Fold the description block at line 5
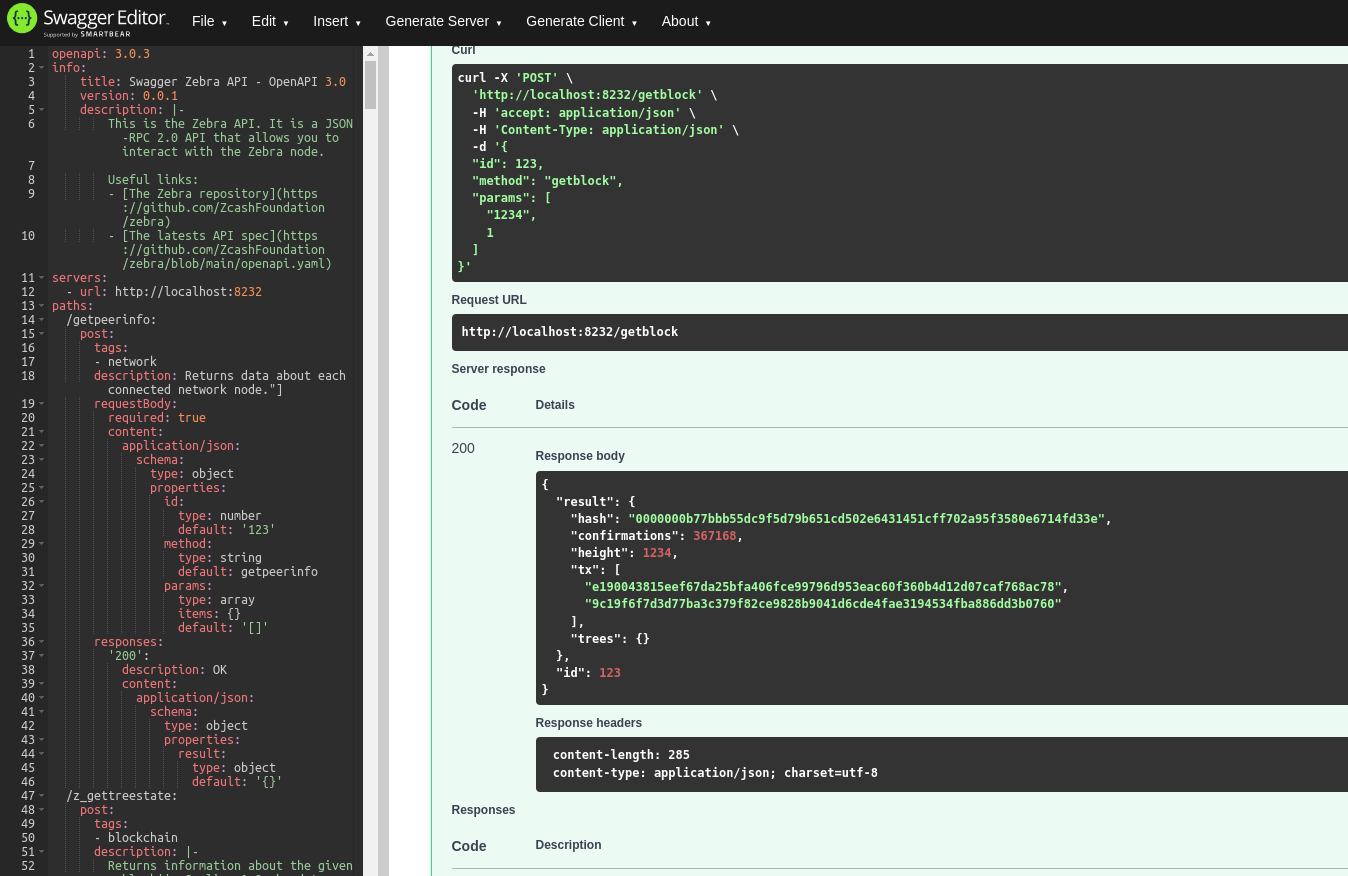1348x876 pixels. pyautogui.click(x=42, y=110)
